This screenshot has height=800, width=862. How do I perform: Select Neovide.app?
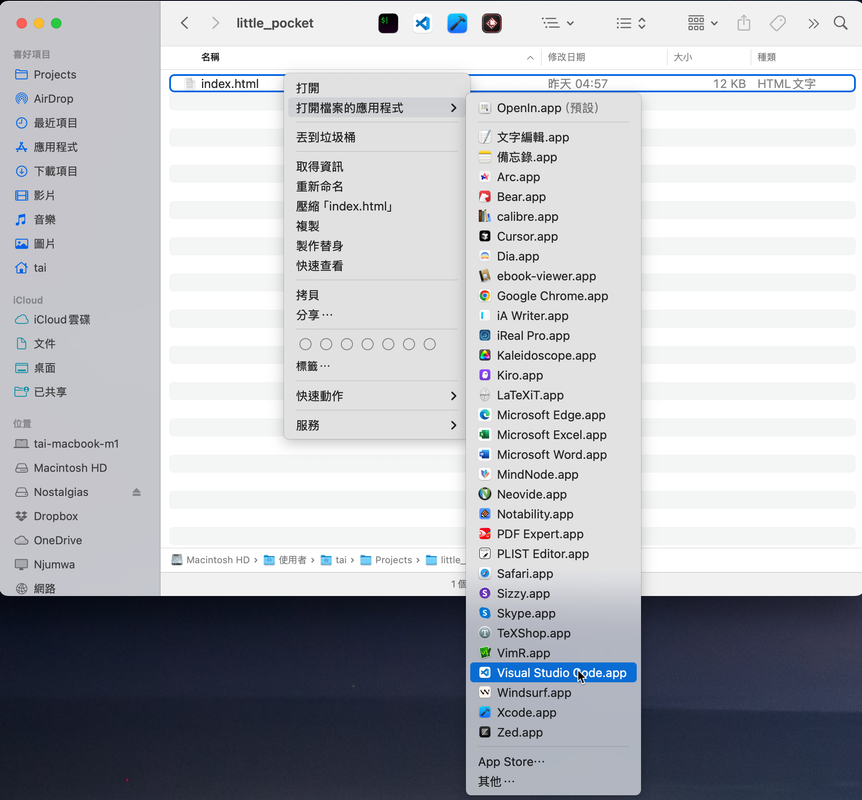(x=553, y=494)
